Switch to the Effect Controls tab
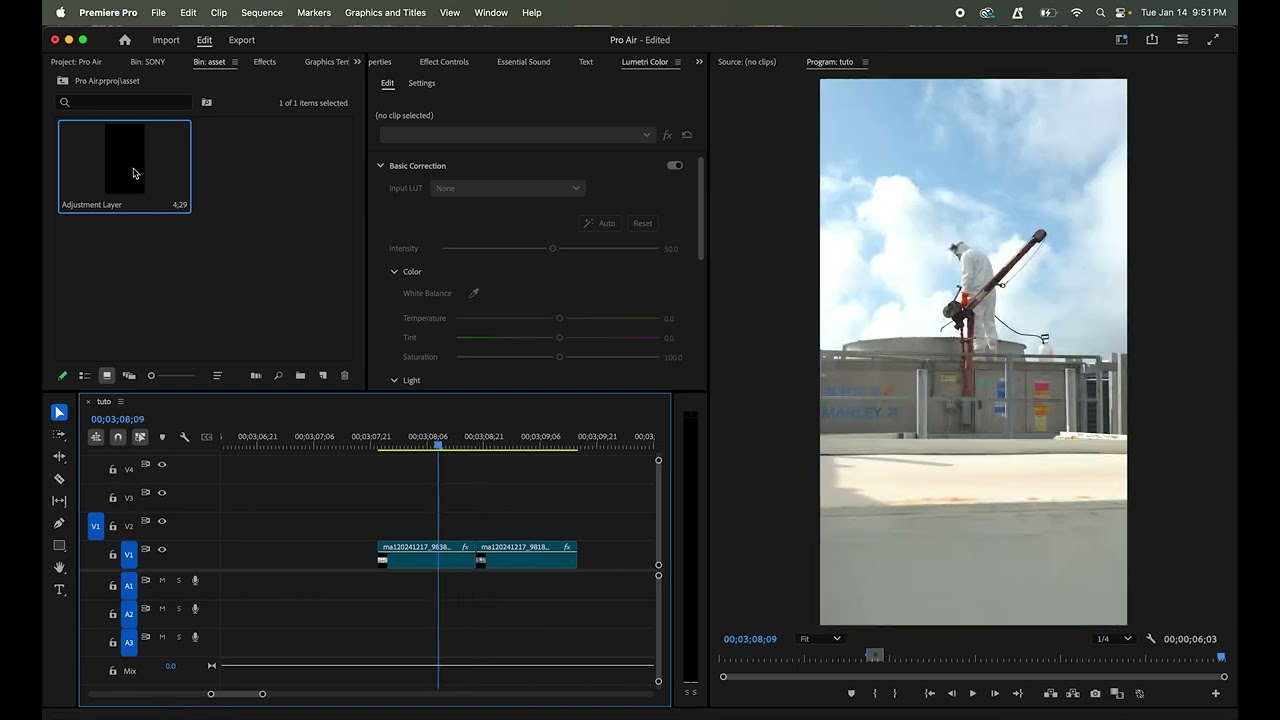 coord(443,61)
